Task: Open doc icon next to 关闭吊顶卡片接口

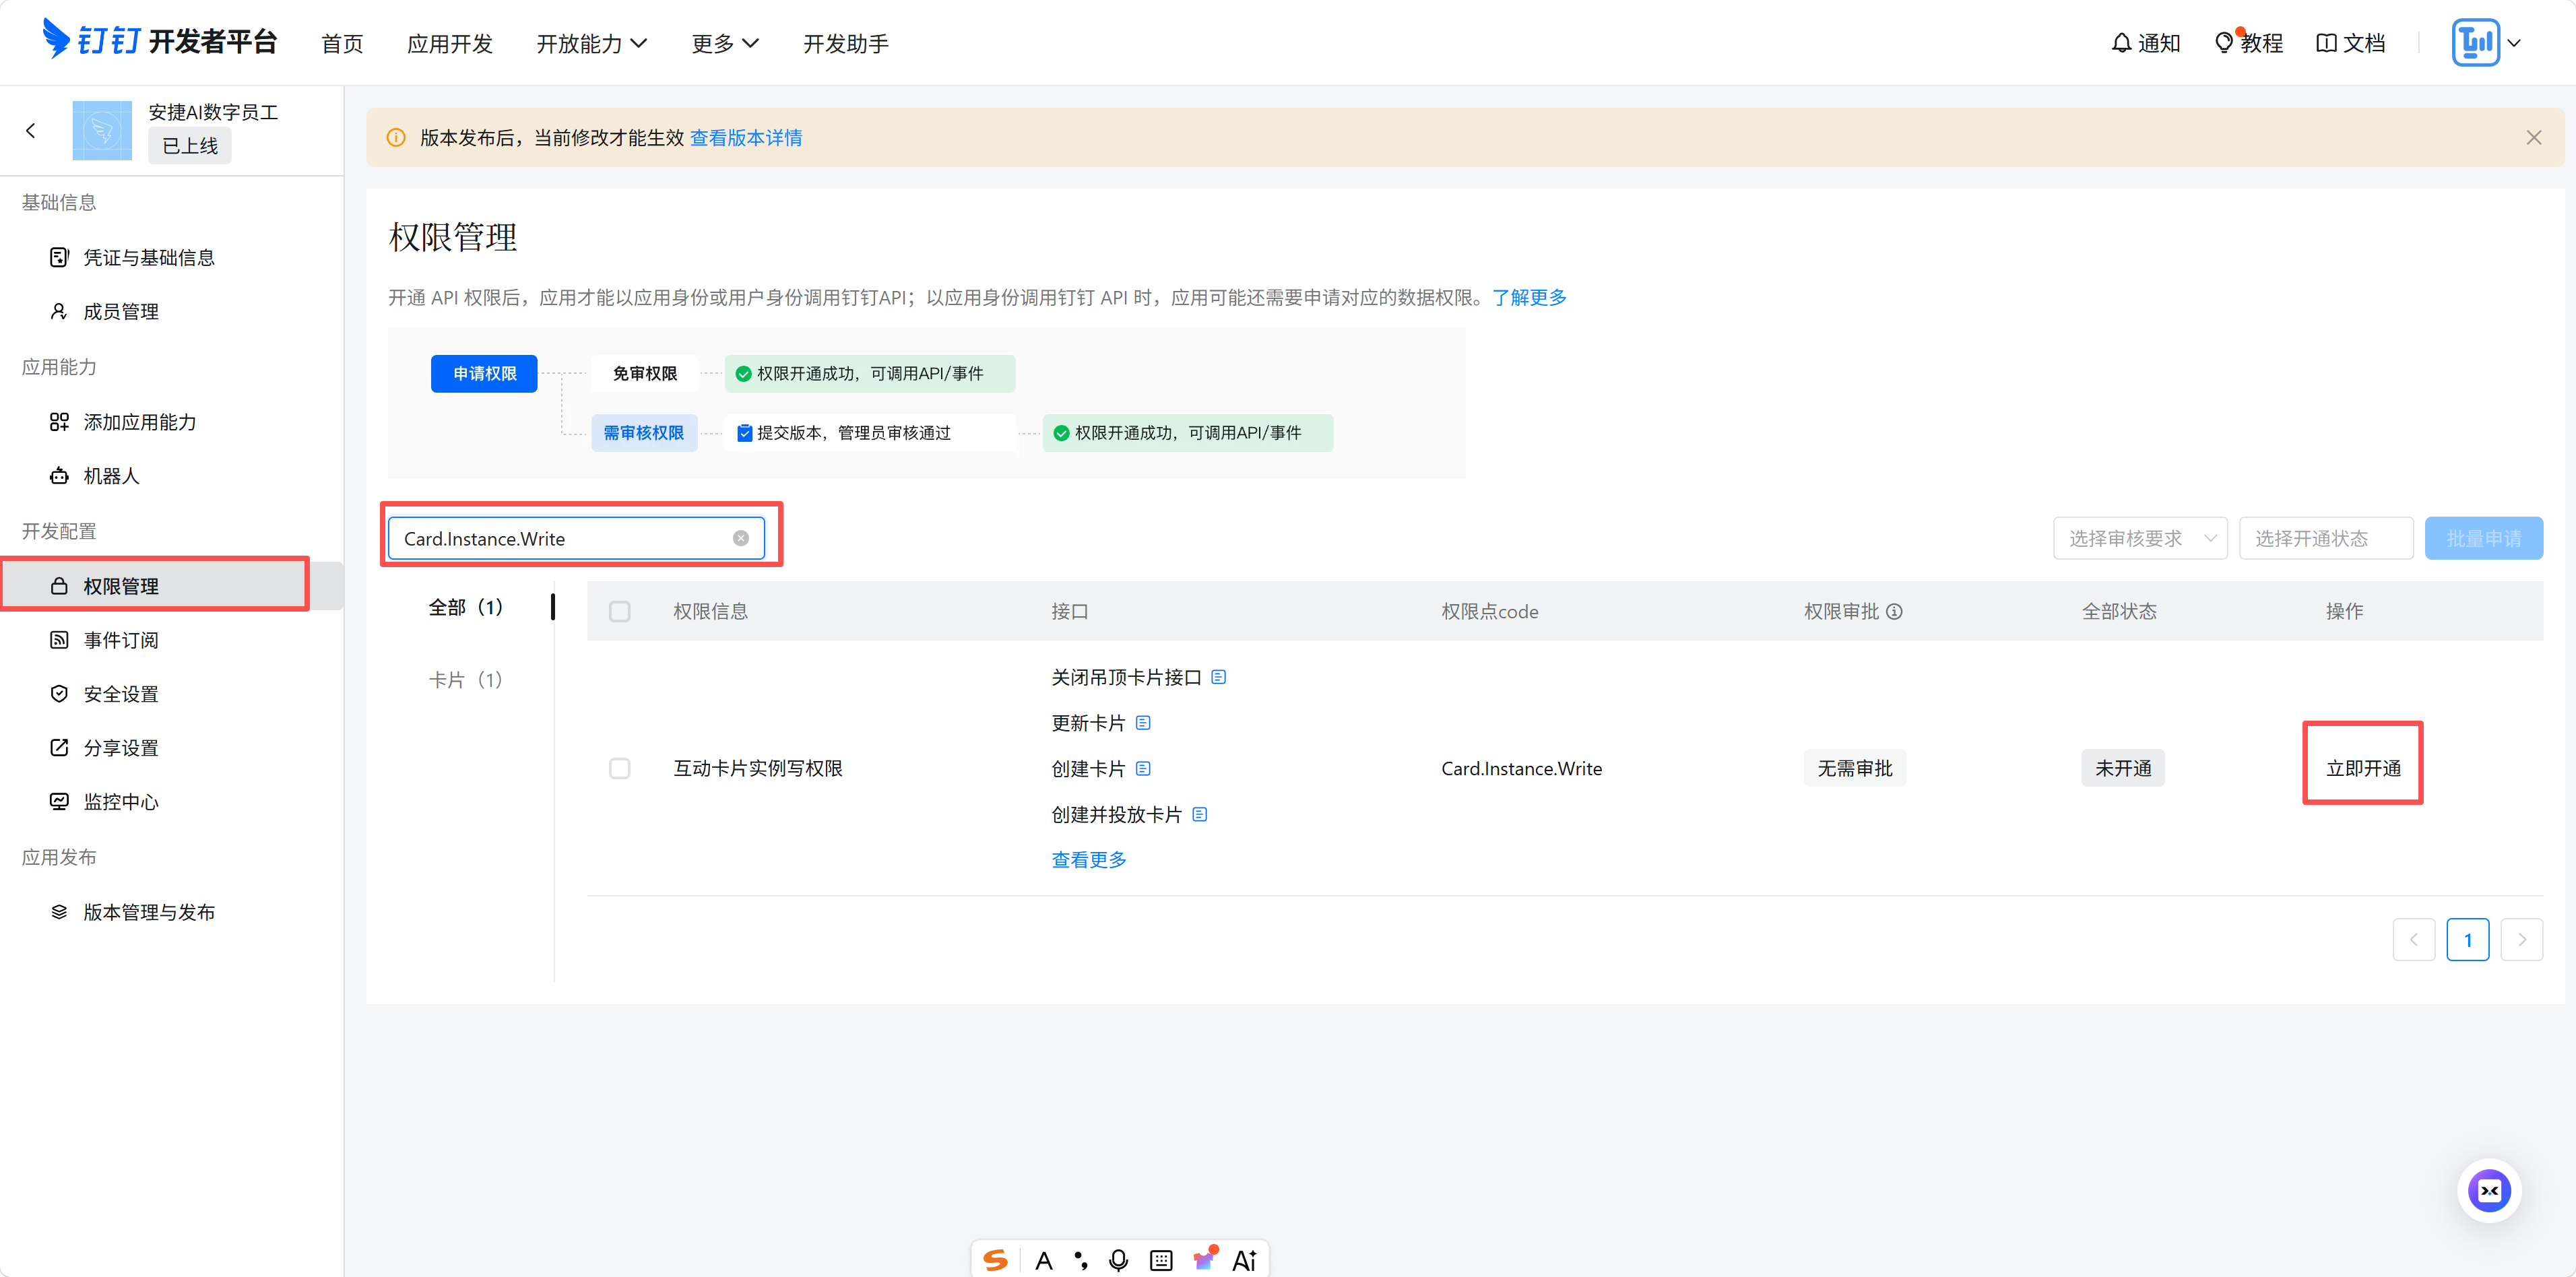Action: [1218, 677]
